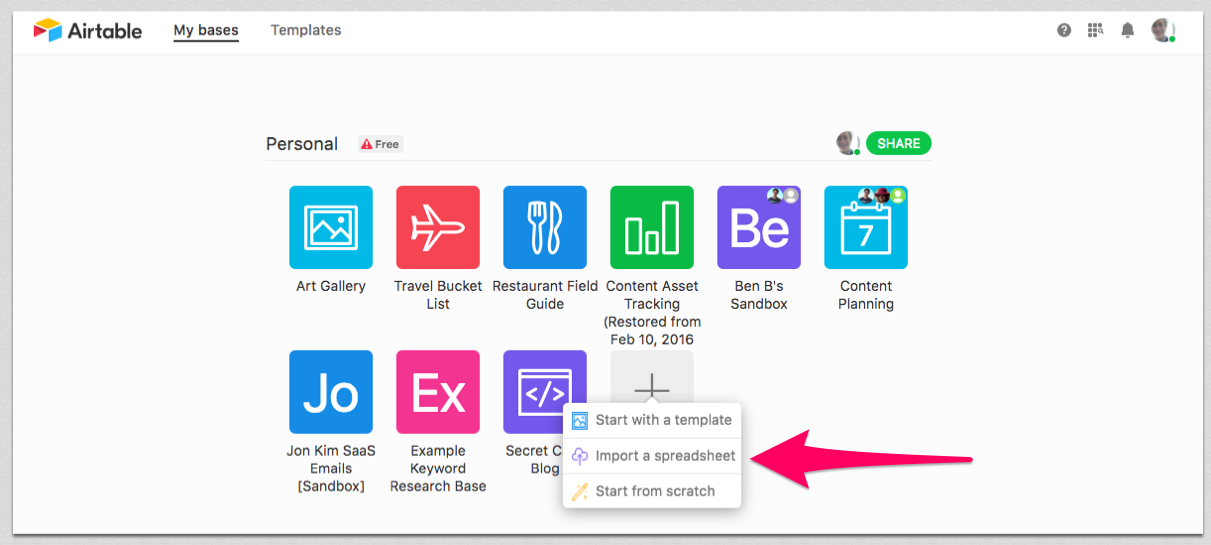Viewport: 1211px width, 545px height.
Task: Open the apps grid icon
Action: (1096, 30)
